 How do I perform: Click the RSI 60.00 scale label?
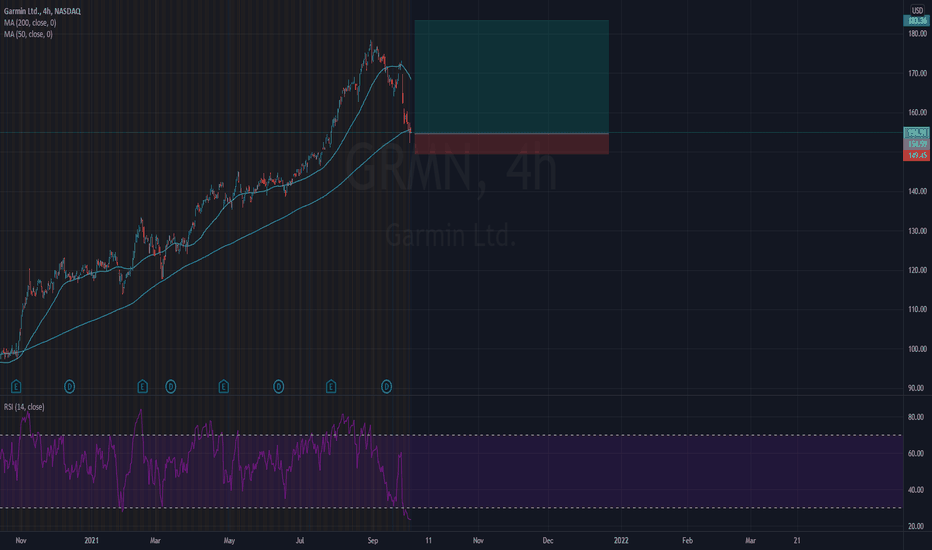(916, 454)
